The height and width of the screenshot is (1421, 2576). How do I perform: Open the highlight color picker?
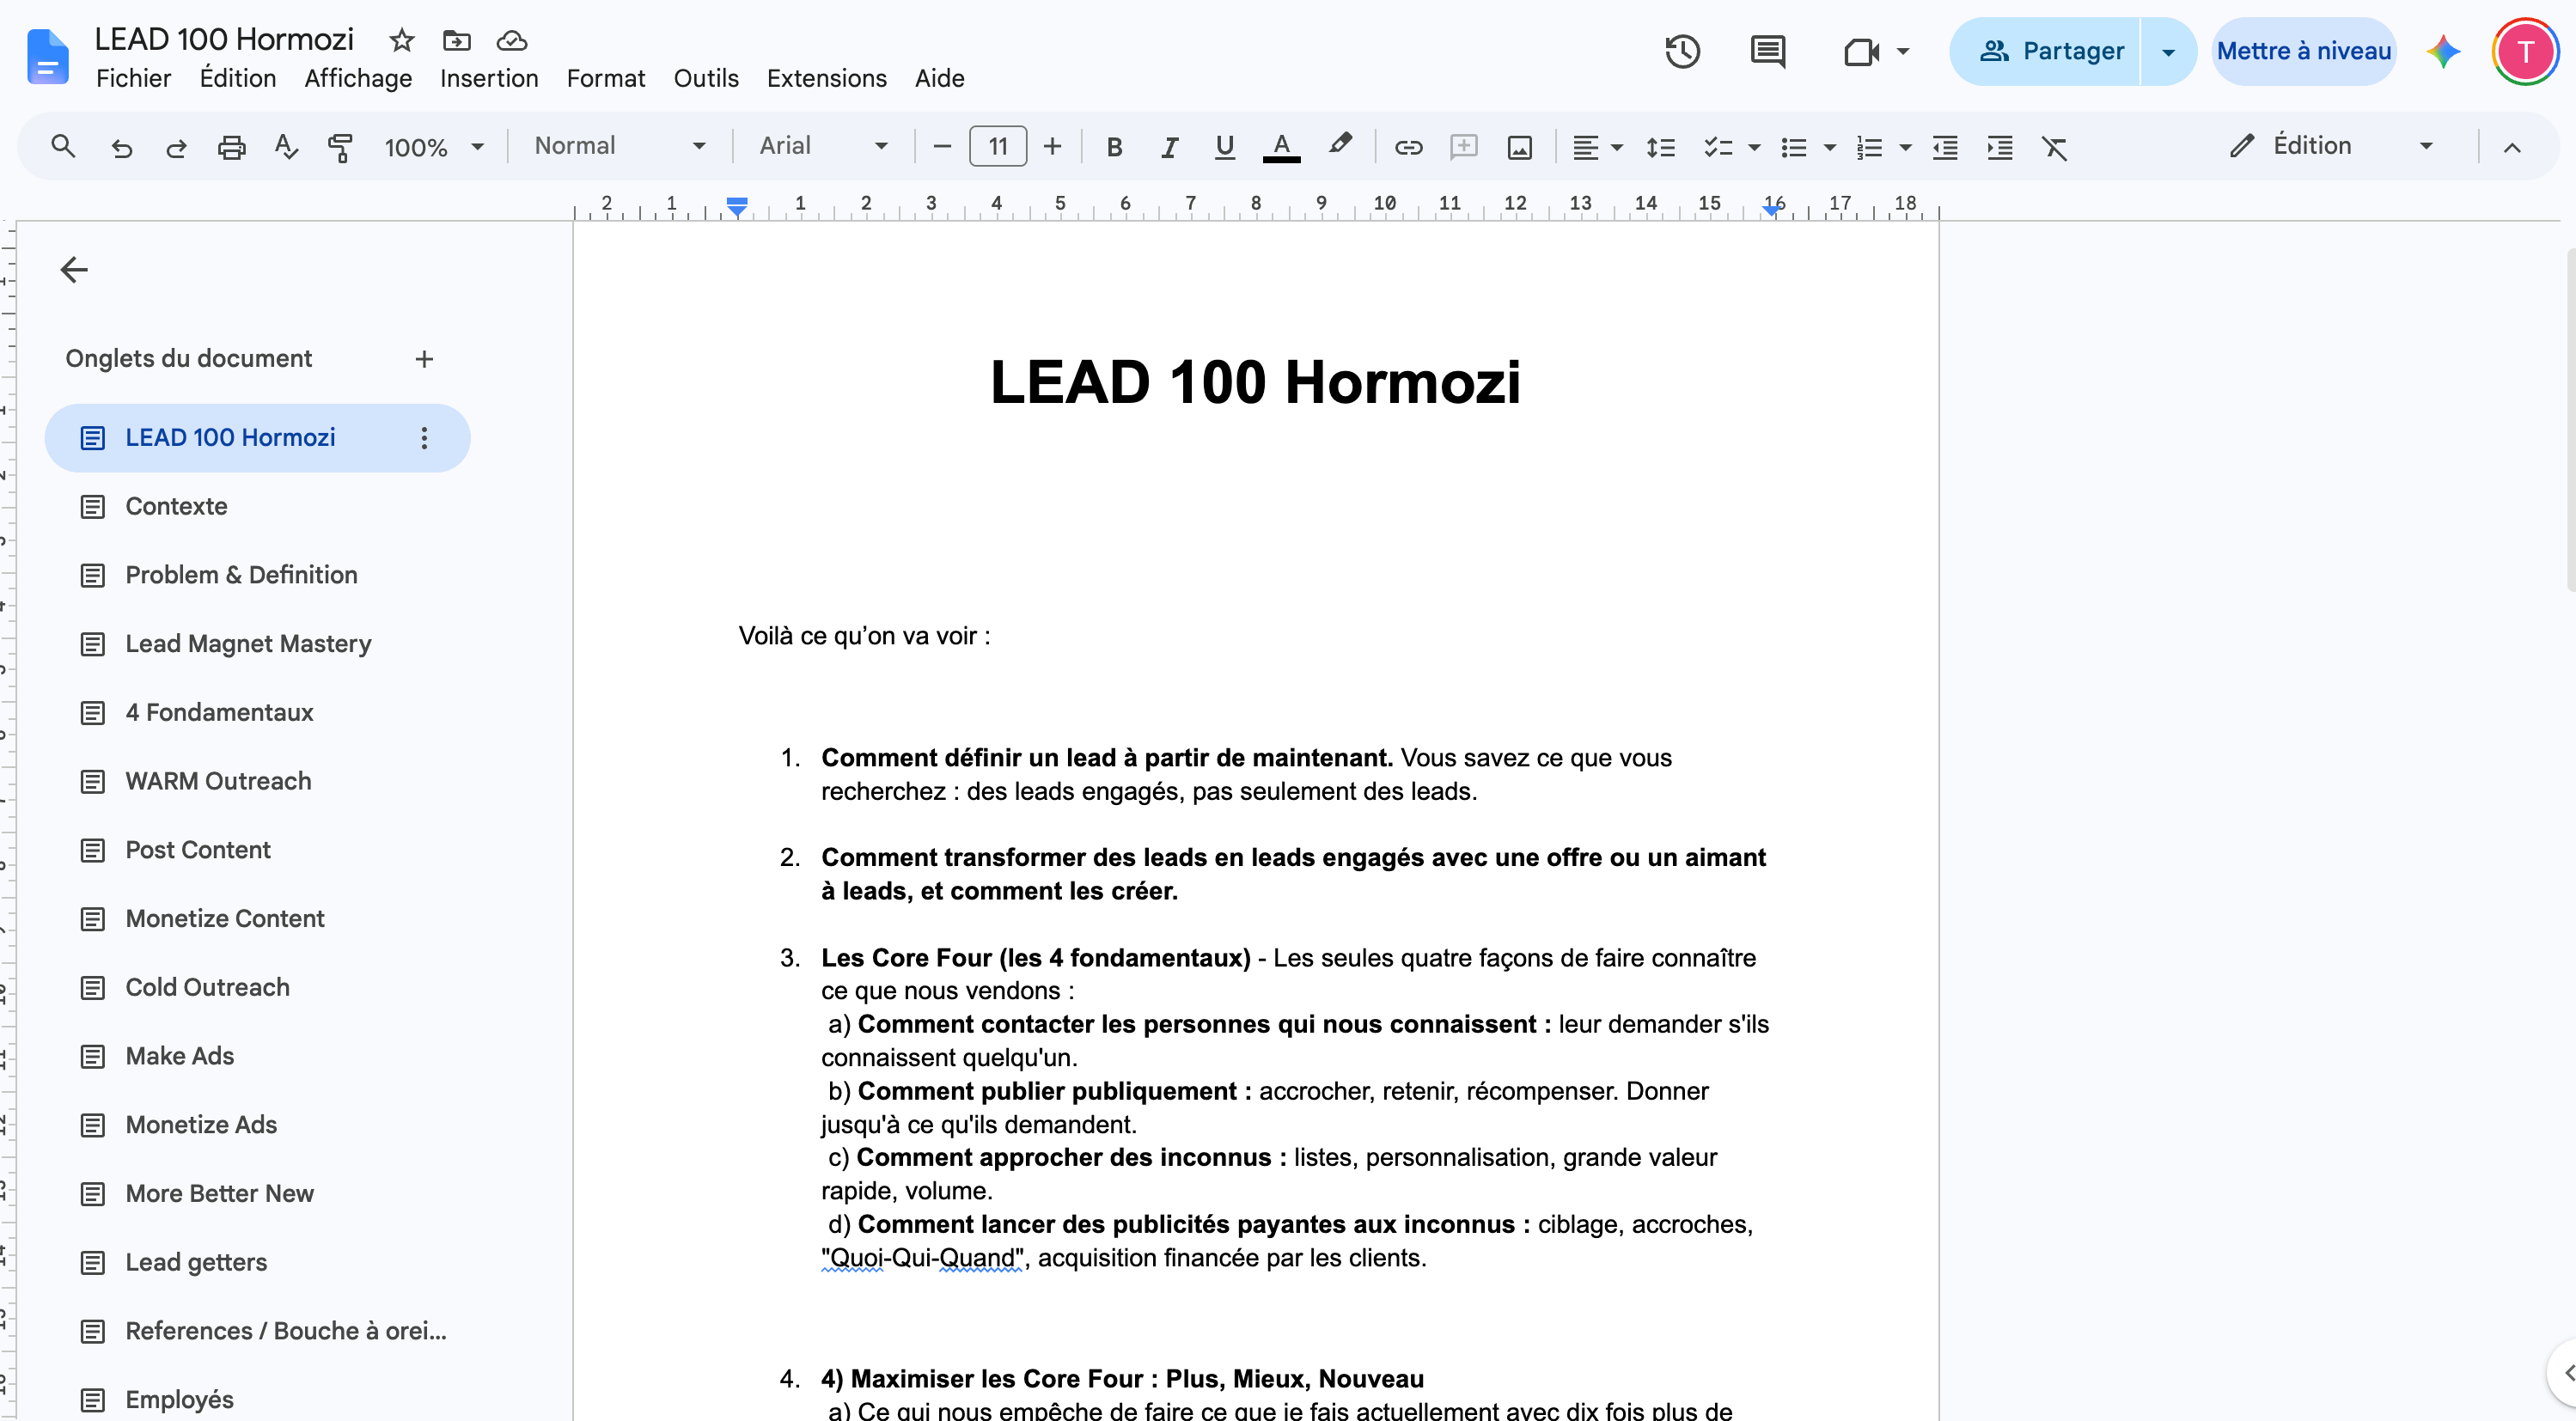click(x=1340, y=146)
